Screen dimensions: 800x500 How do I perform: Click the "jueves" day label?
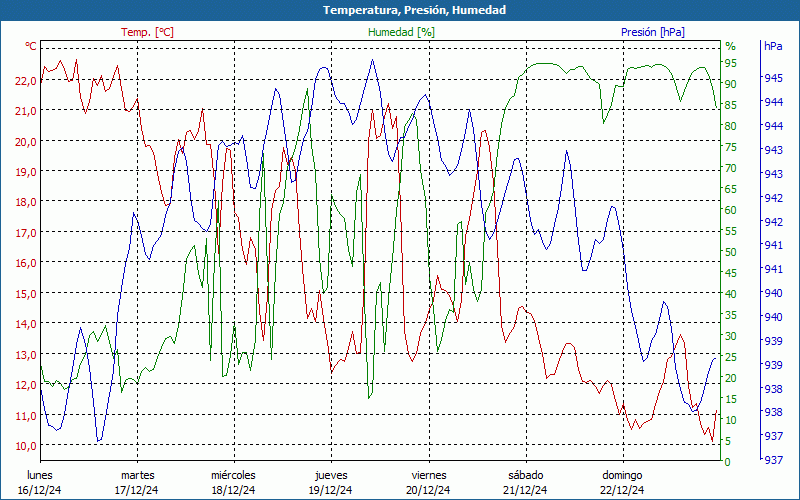[x=331, y=475]
